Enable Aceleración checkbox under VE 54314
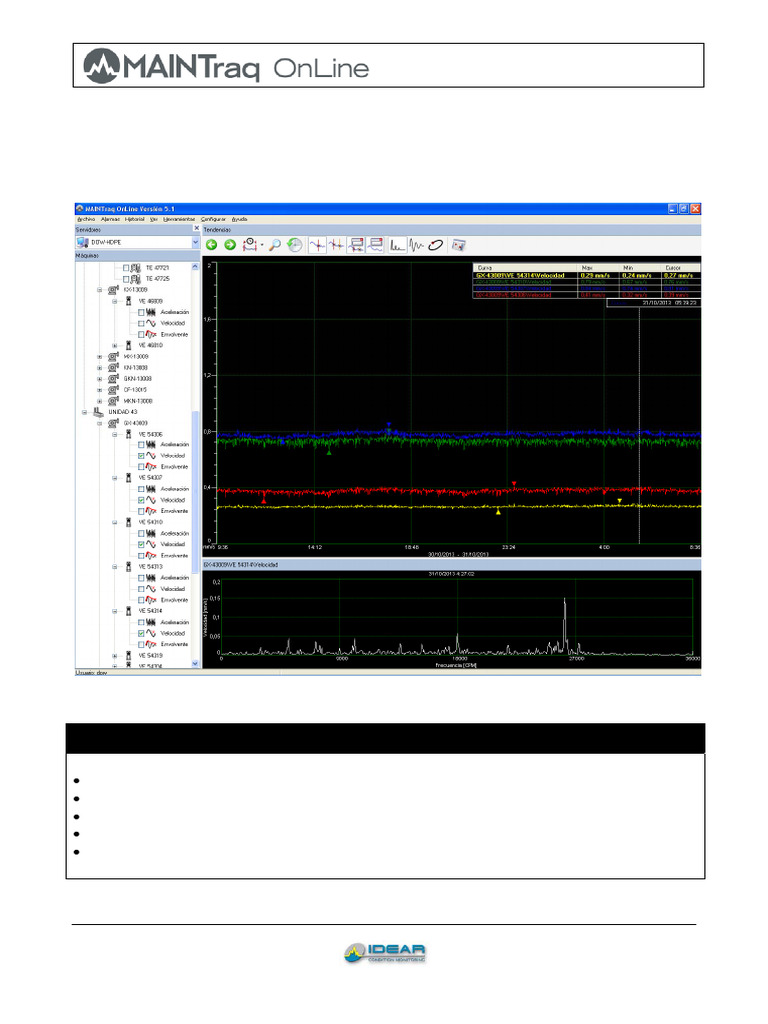The height and width of the screenshot is (1024, 768). coord(142,622)
